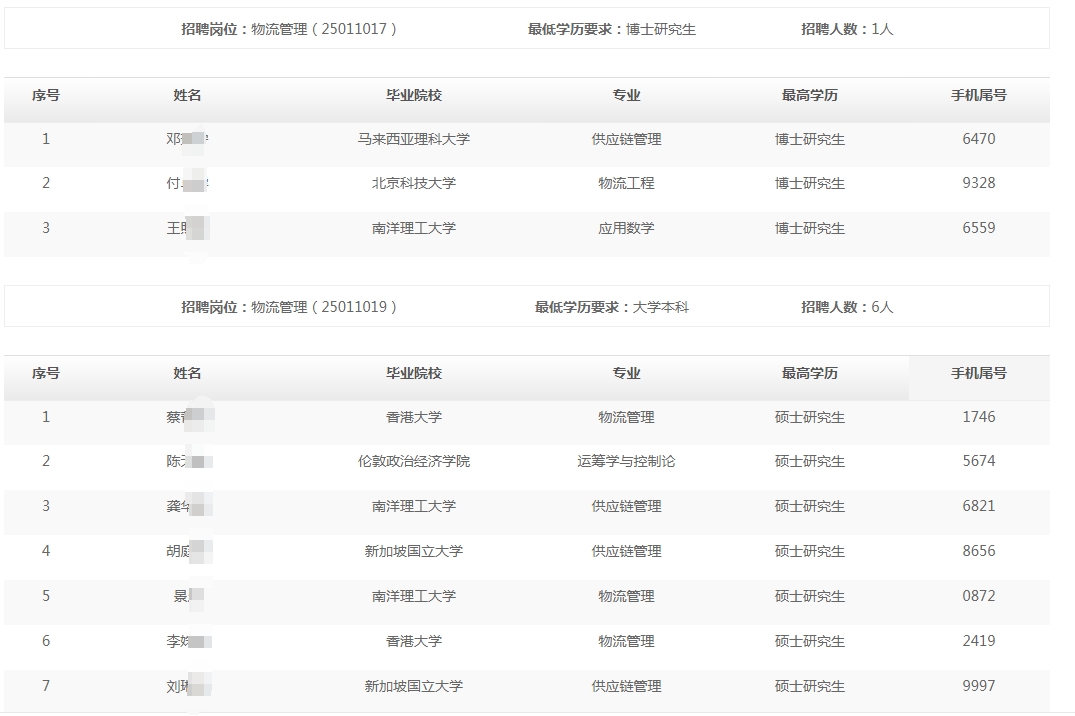The image size is (1075, 716).
Task: Click the 大学本科 minimum education text
Action: pyautogui.click(x=660, y=307)
